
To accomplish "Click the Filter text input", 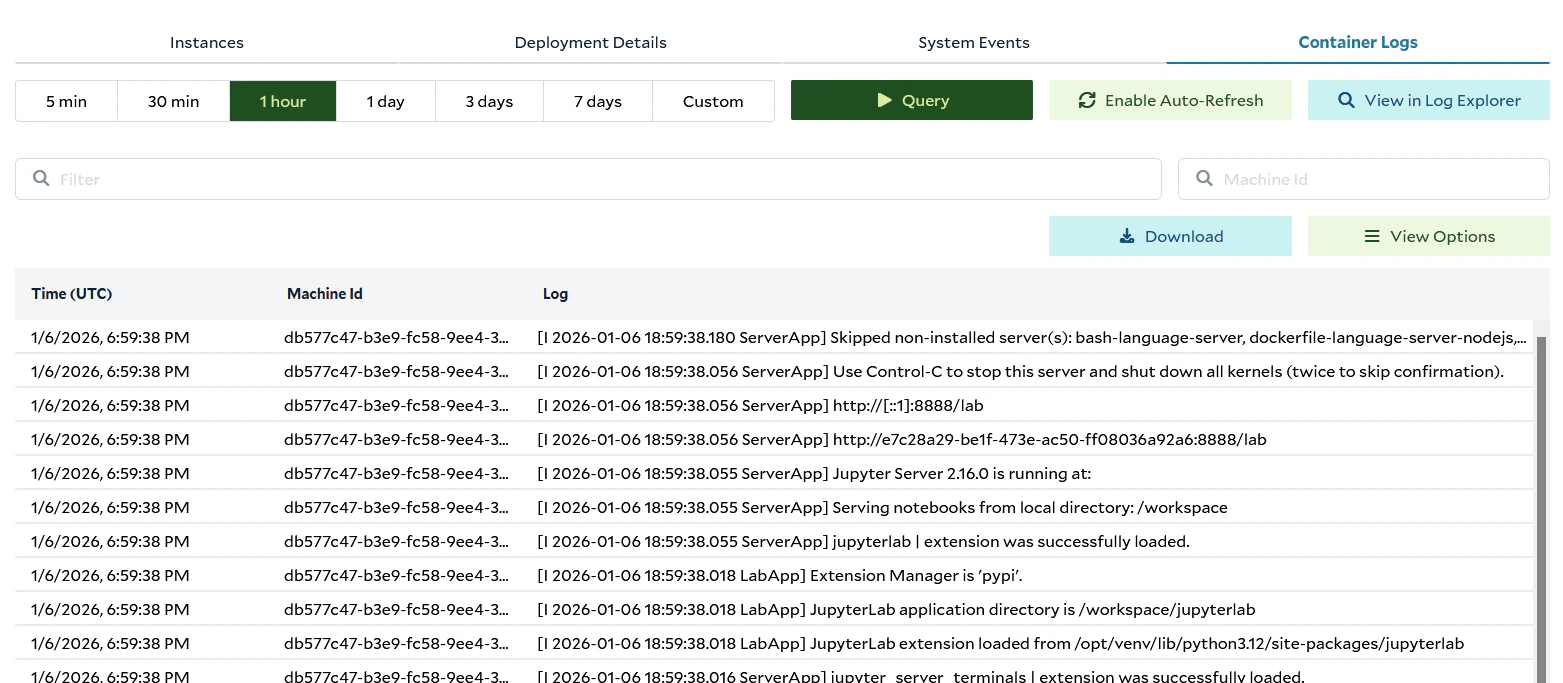I will 600,179.
